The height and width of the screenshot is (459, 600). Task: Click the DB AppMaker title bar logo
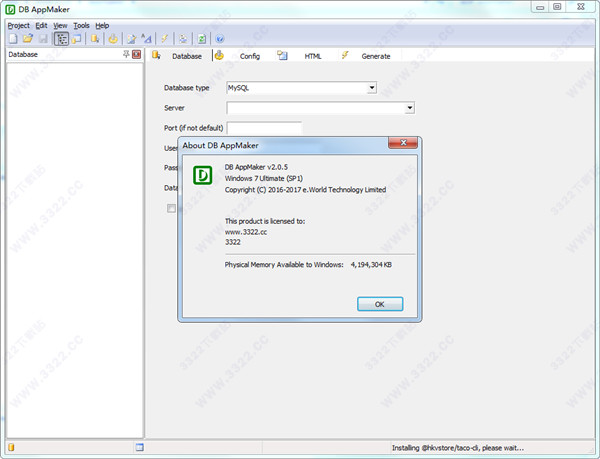coord(10,9)
